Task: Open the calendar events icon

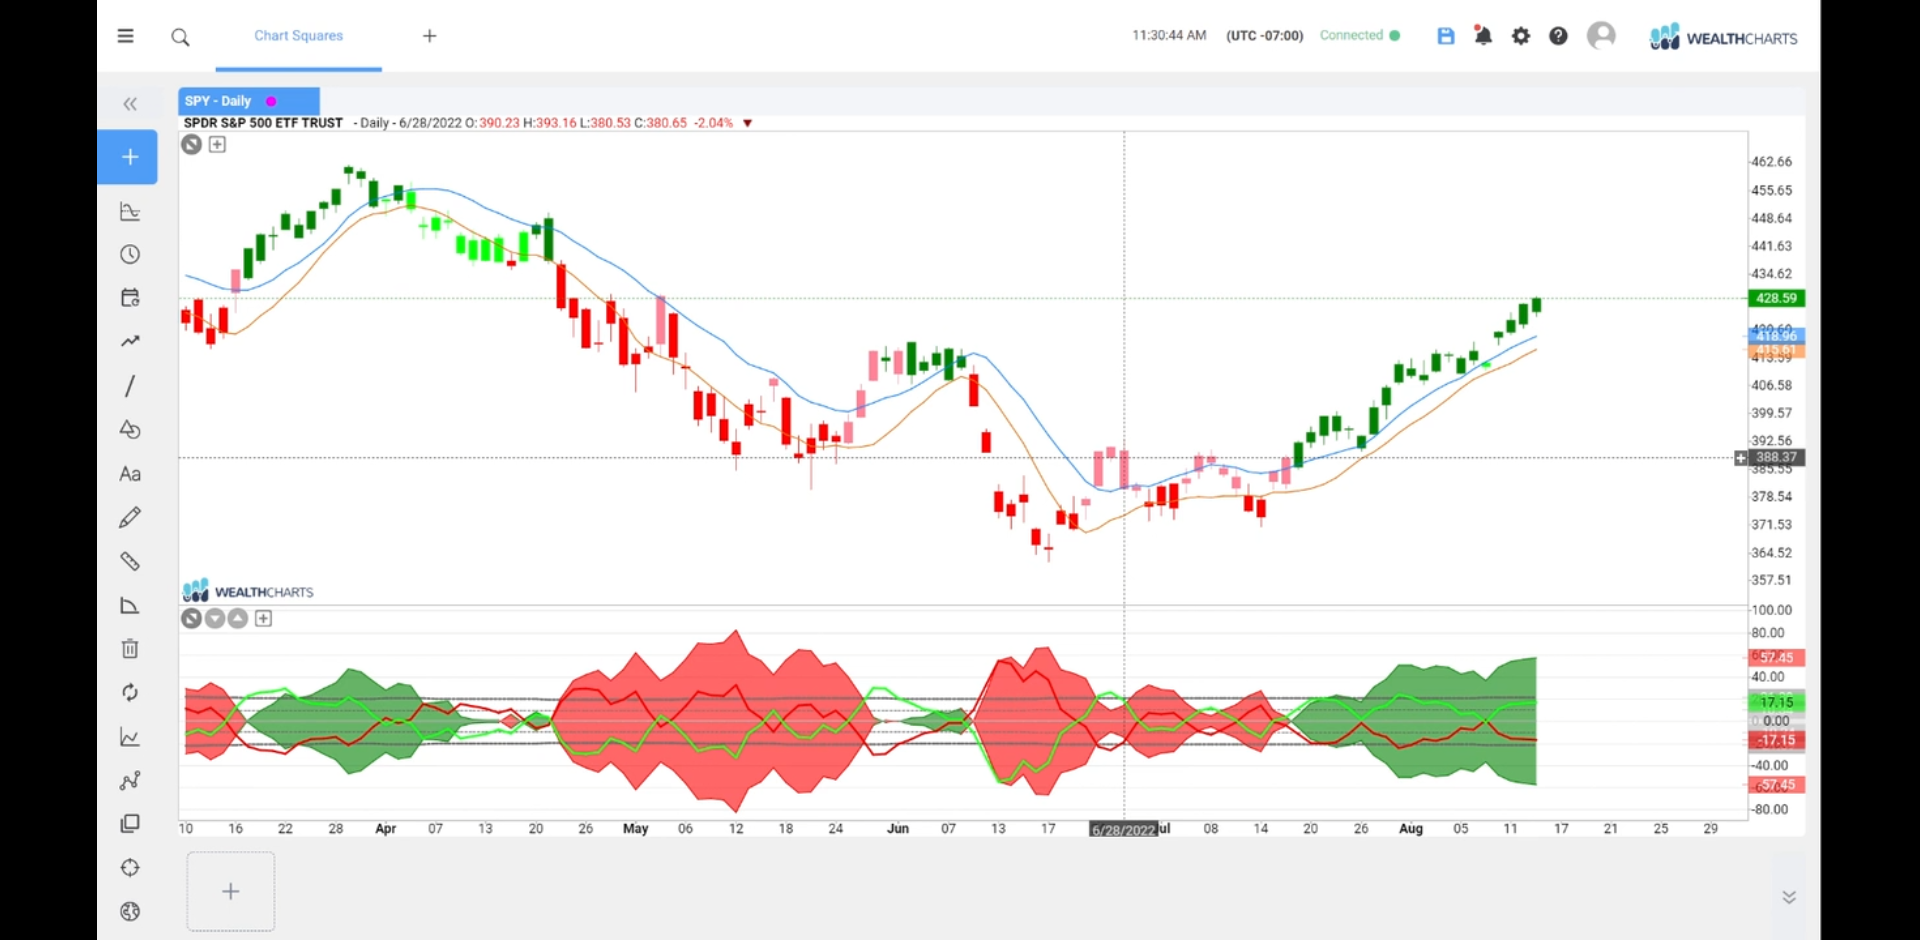Action: tap(130, 298)
